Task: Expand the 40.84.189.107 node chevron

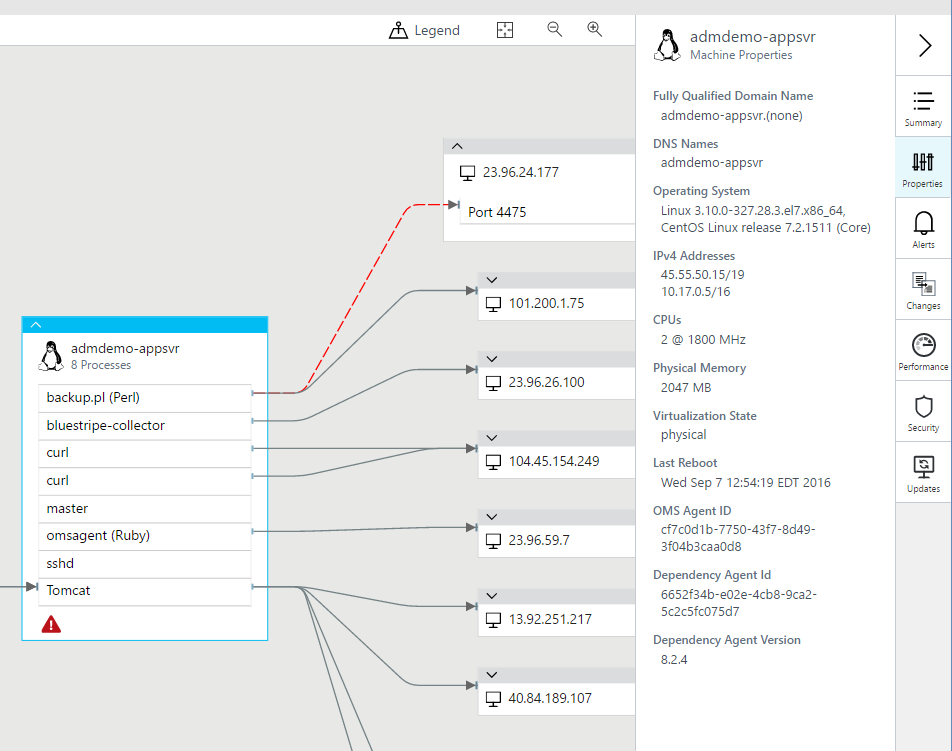Action: (491, 674)
